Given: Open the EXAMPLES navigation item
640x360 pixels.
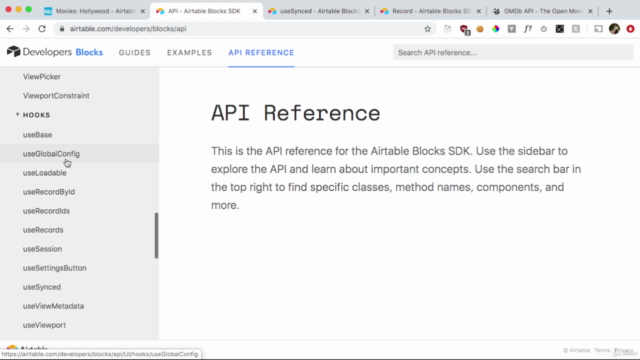Looking at the screenshot, I should 189,53.
